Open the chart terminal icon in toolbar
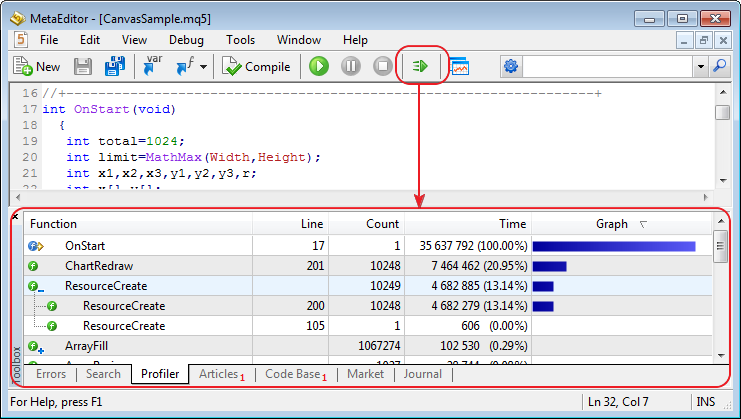The image size is (741, 419). tap(459, 67)
